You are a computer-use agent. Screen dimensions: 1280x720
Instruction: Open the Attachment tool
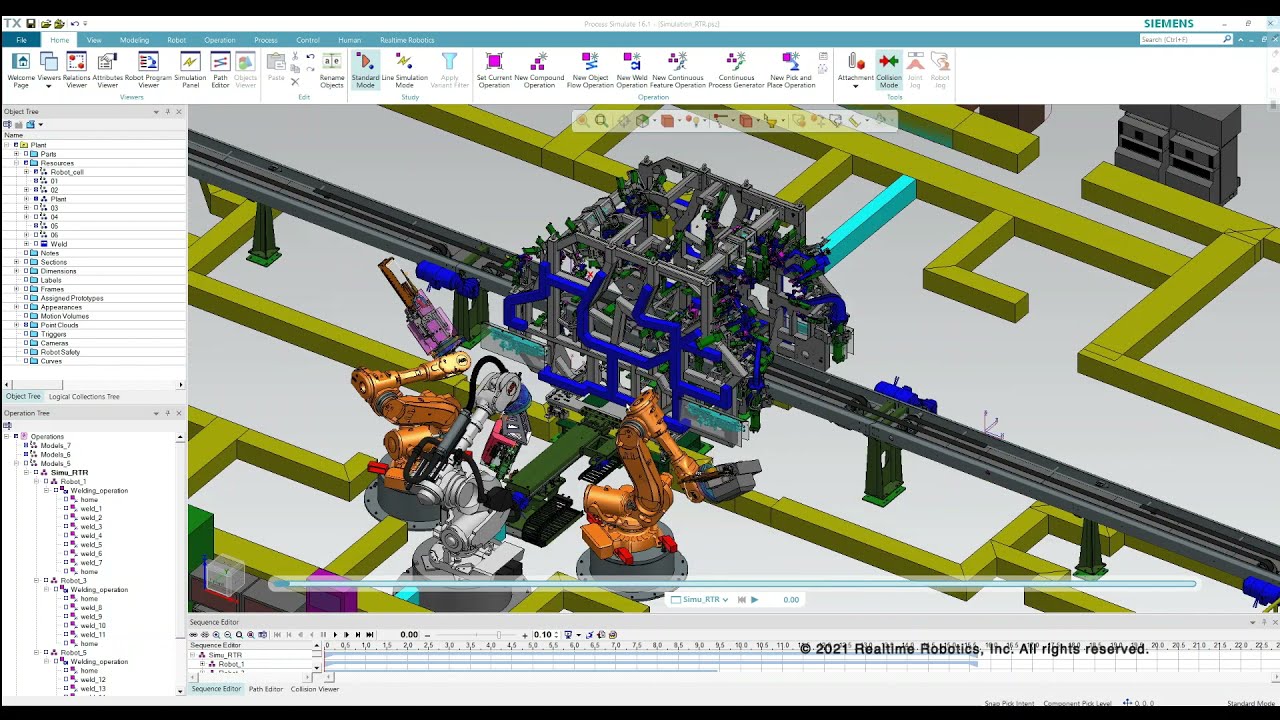point(855,70)
